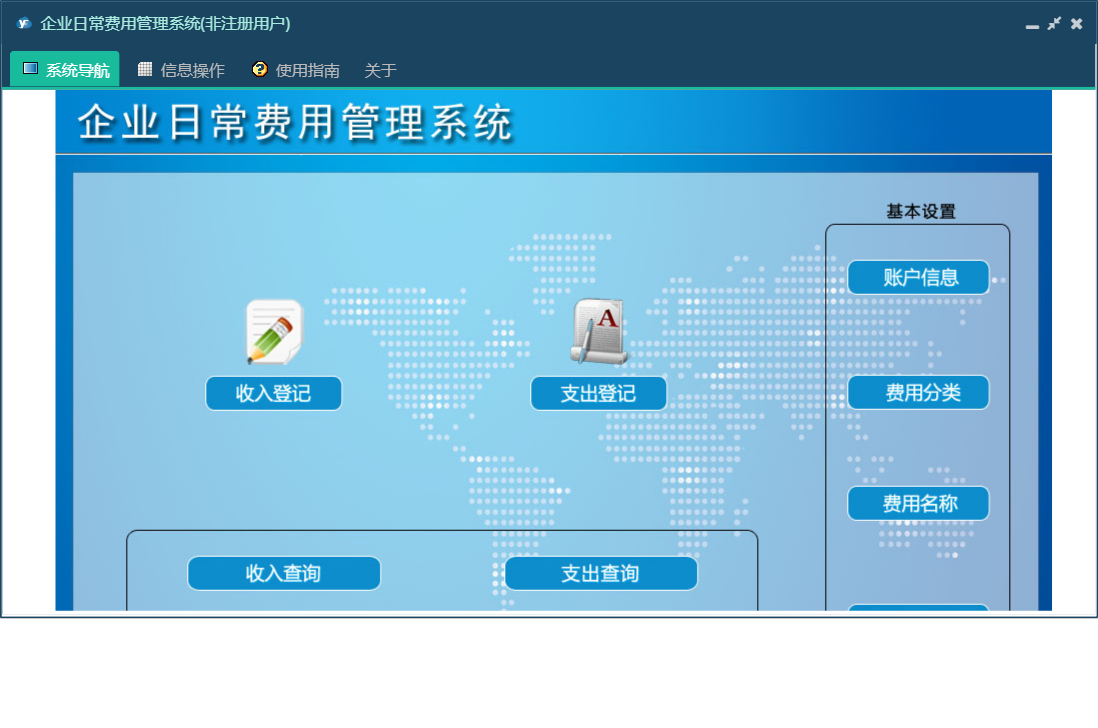Screen dimensions: 1098x728
Task: Click the 企业日常费用管理系统 banner title
Action: coord(295,123)
